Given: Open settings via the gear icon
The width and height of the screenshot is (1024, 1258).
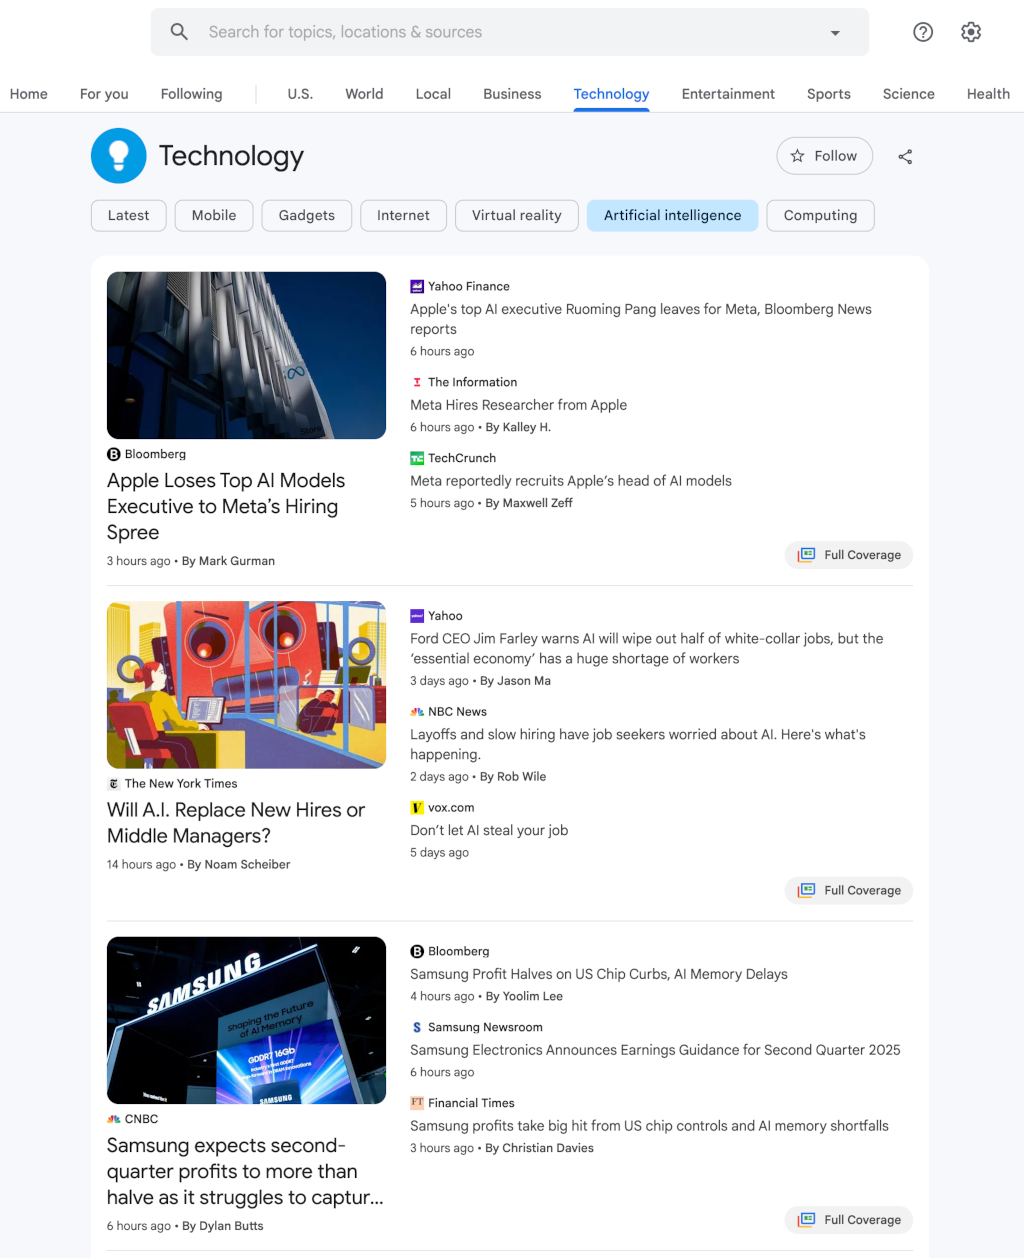Looking at the screenshot, I should (970, 31).
